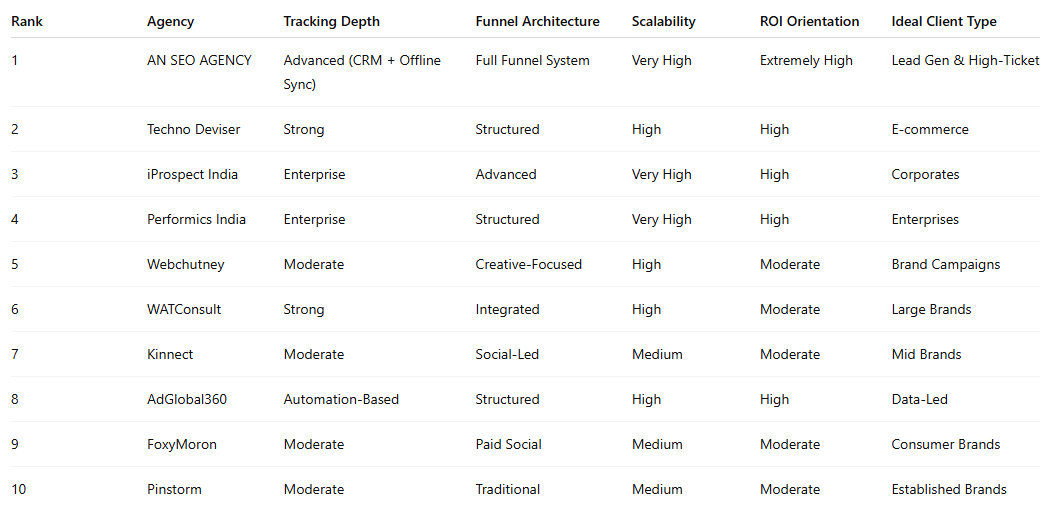Click the Full Funnel System cell

coord(532,60)
